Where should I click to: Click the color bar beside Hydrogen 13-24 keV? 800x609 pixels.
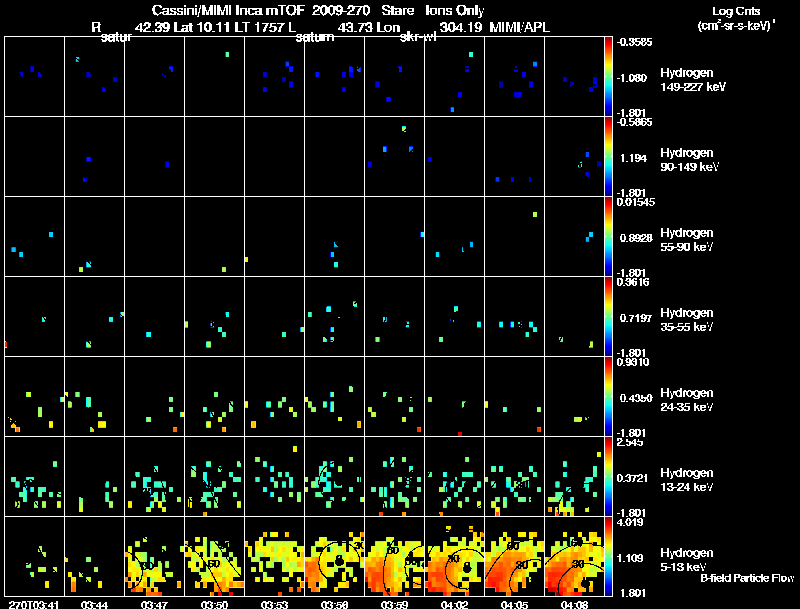(608, 477)
